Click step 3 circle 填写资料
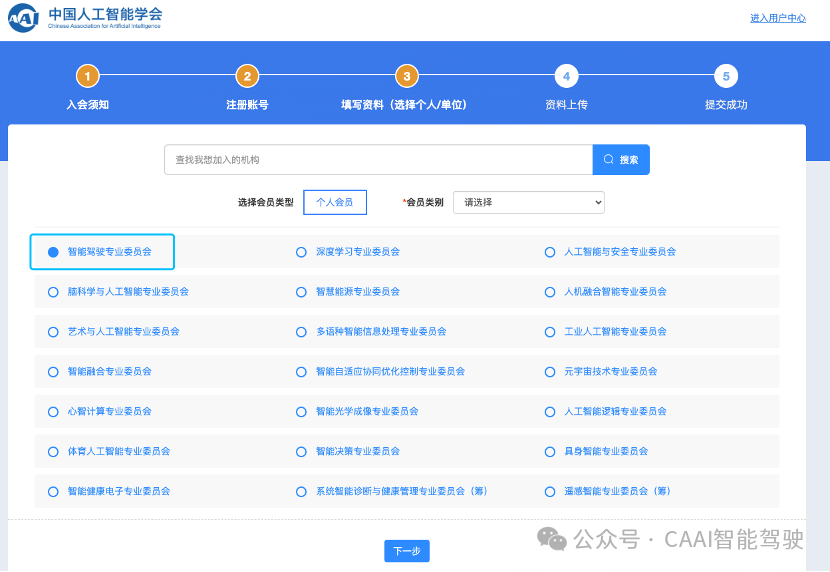Screen dimensions: 830x572 (407, 76)
